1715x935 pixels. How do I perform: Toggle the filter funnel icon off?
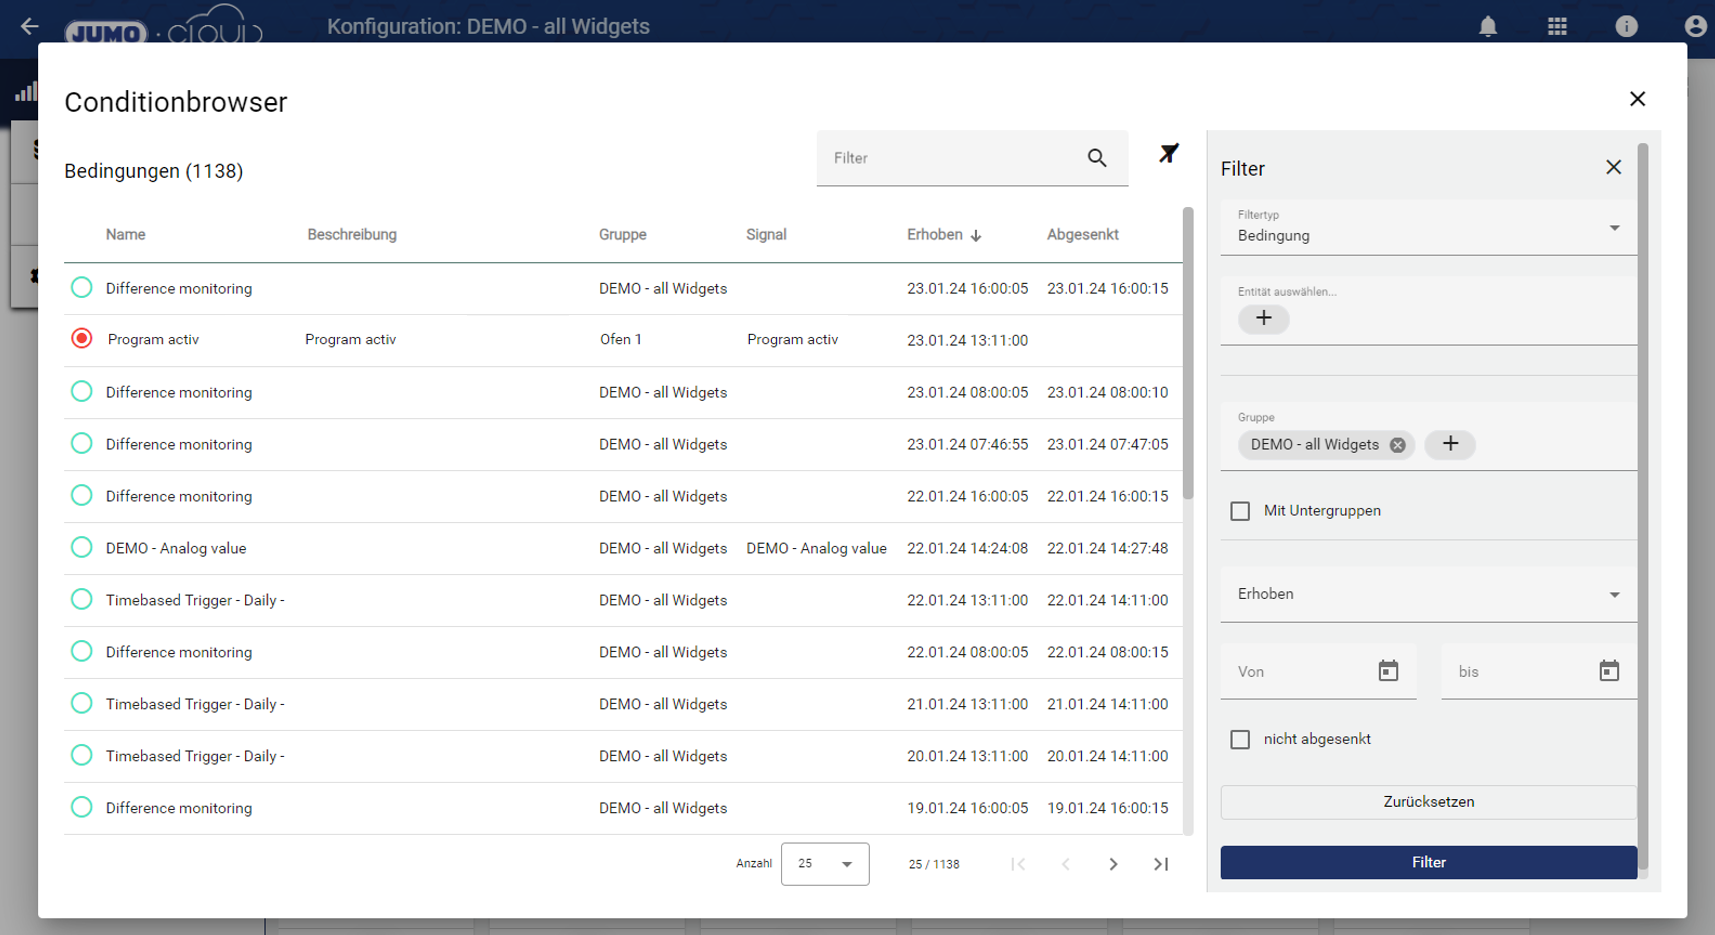(x=1168, y=154)
